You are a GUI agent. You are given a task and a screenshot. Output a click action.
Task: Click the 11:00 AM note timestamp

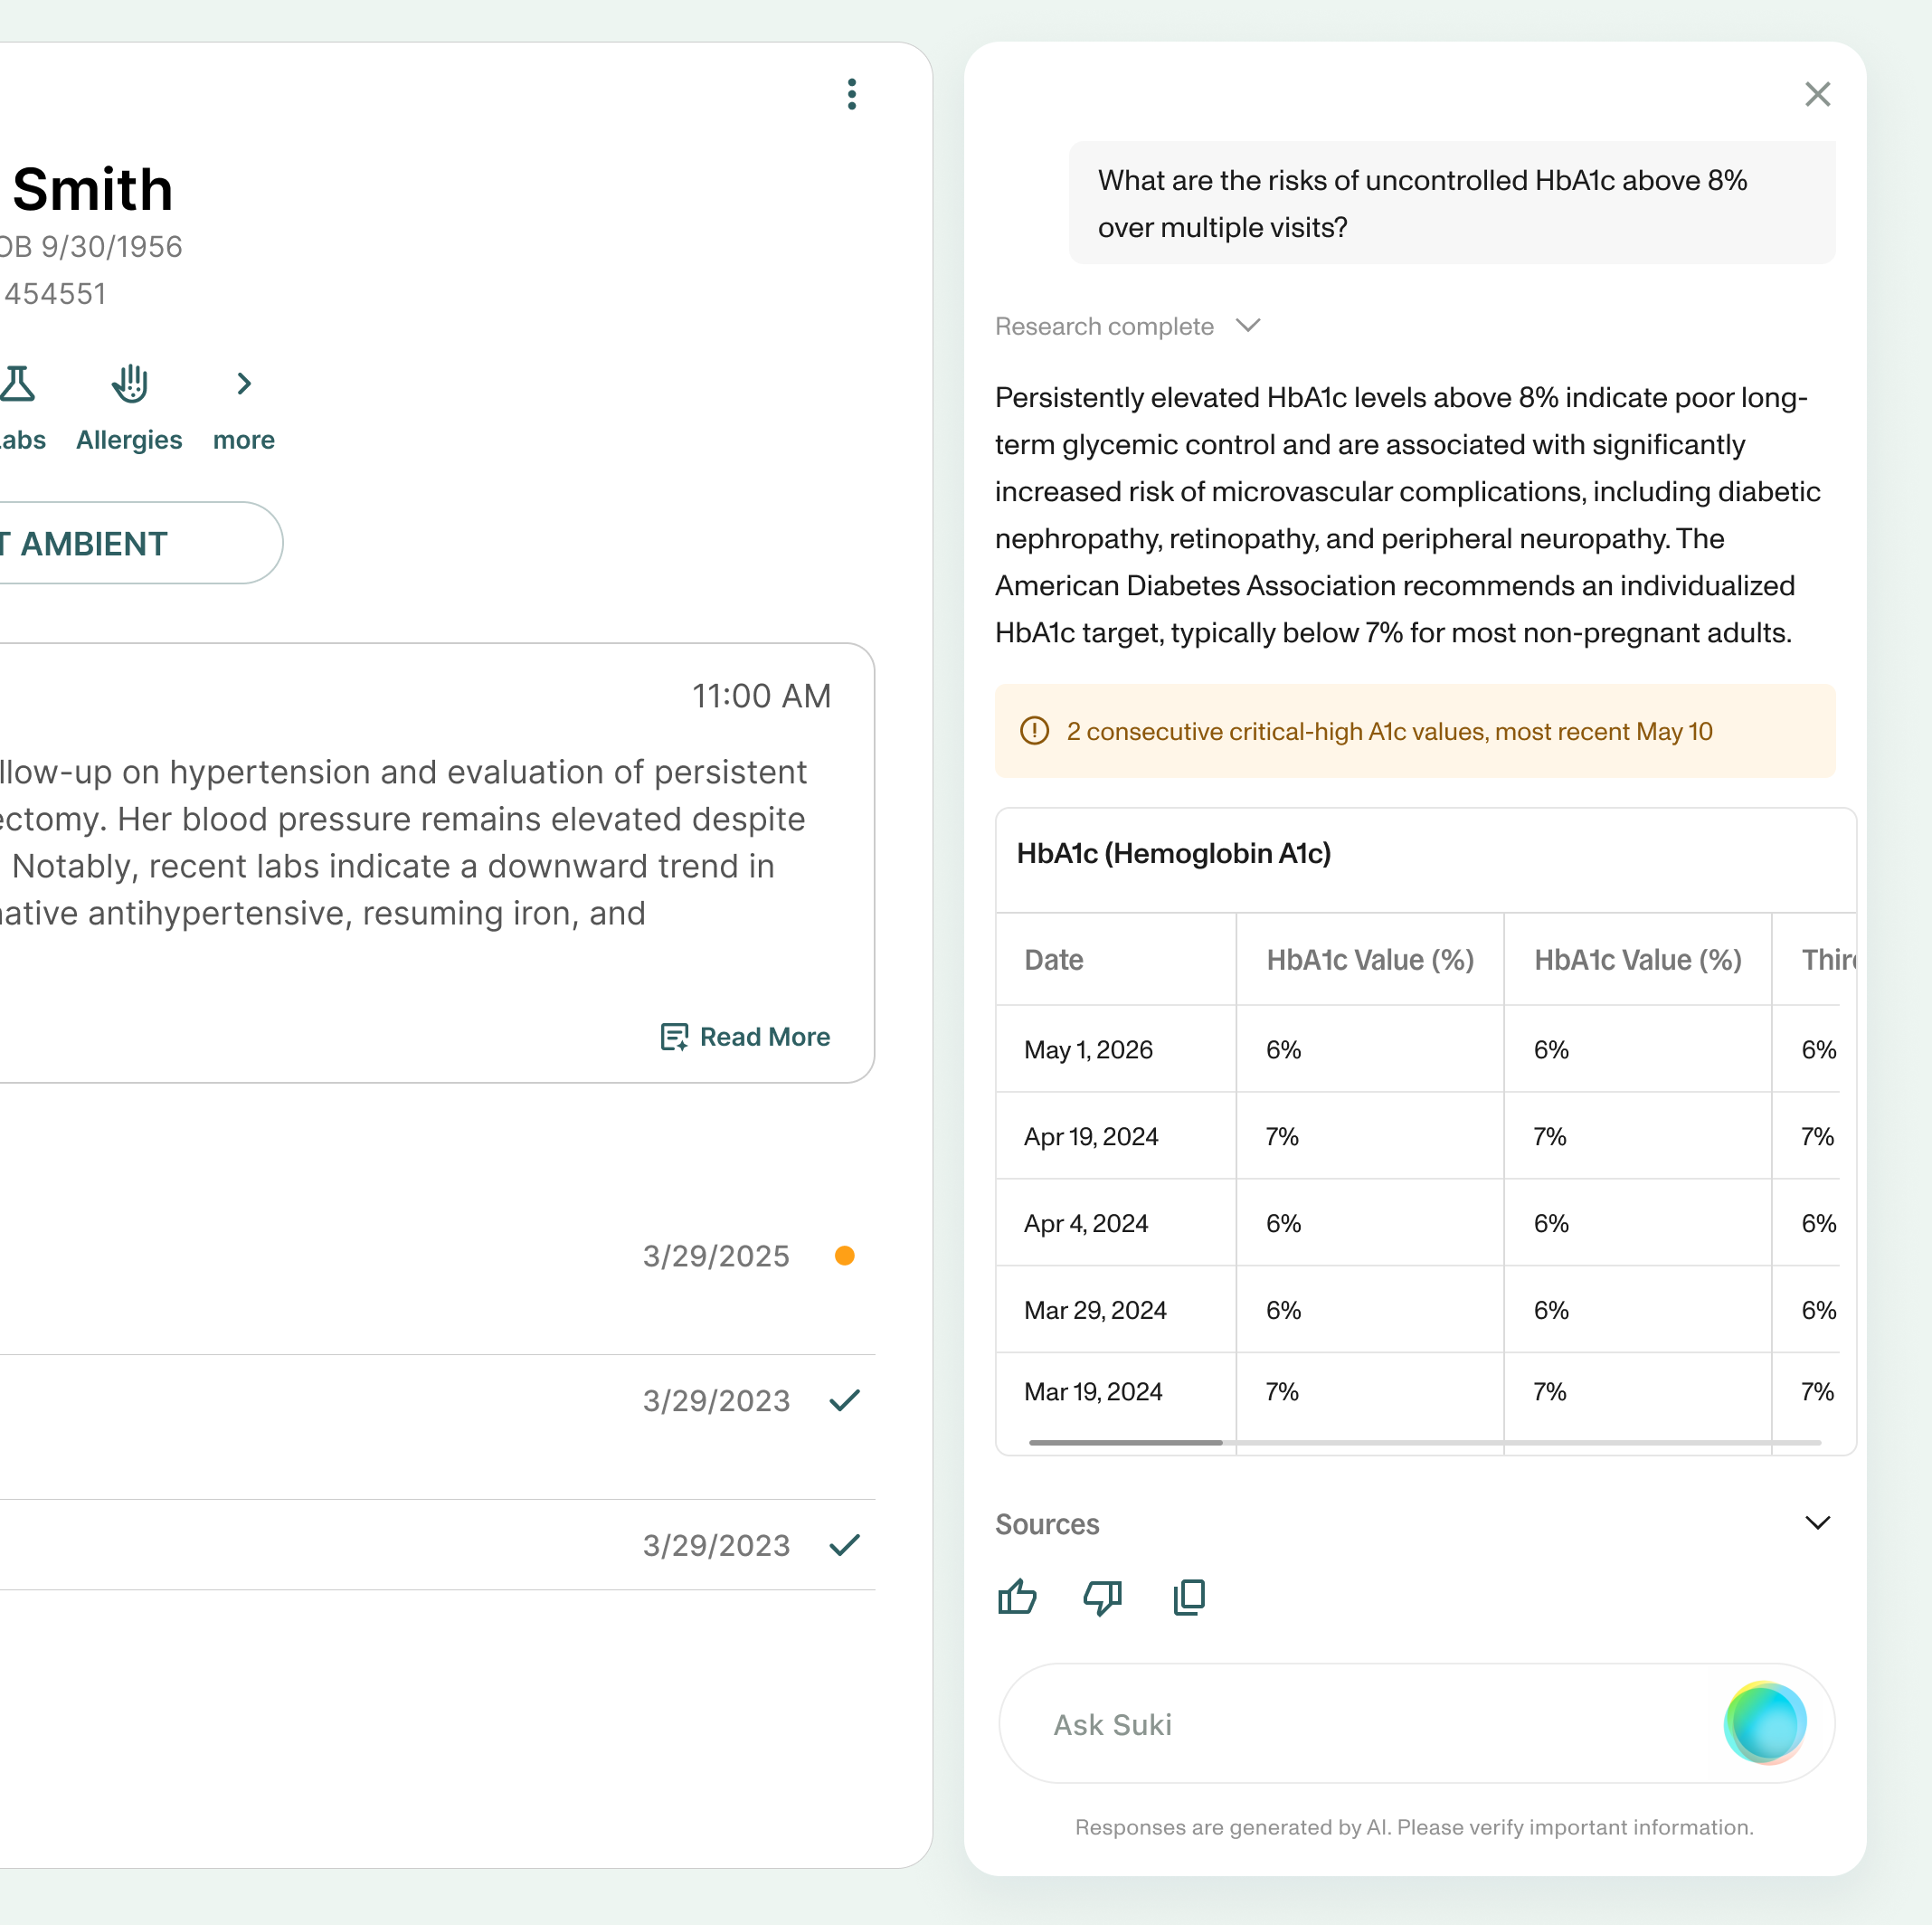[x=762, y=696]
